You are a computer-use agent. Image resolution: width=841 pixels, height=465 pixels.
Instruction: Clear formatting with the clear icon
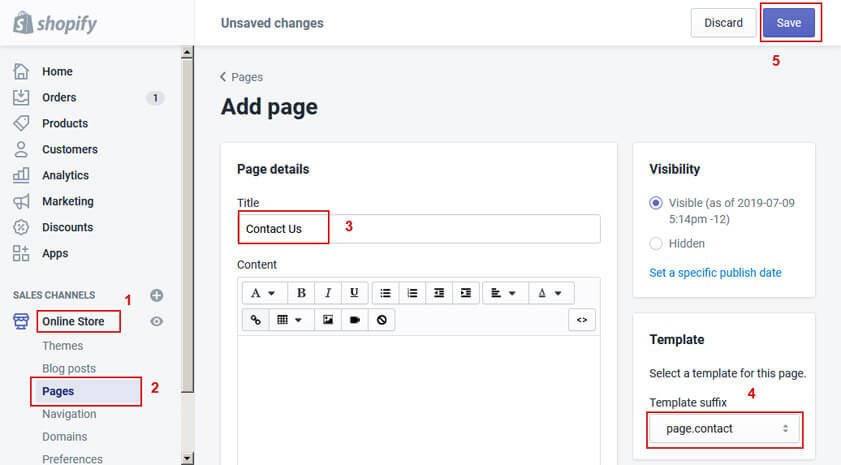381,320
